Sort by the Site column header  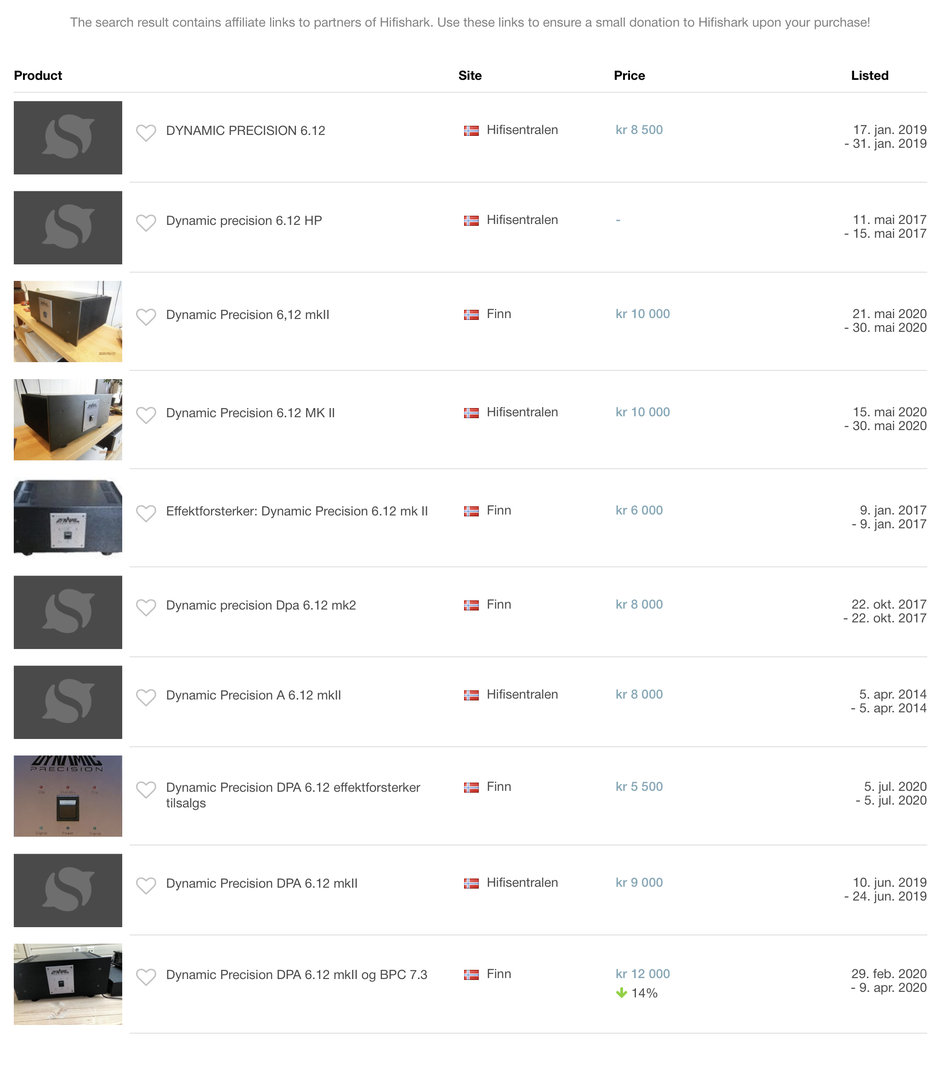pyautogui.click(x=470, y=76)
